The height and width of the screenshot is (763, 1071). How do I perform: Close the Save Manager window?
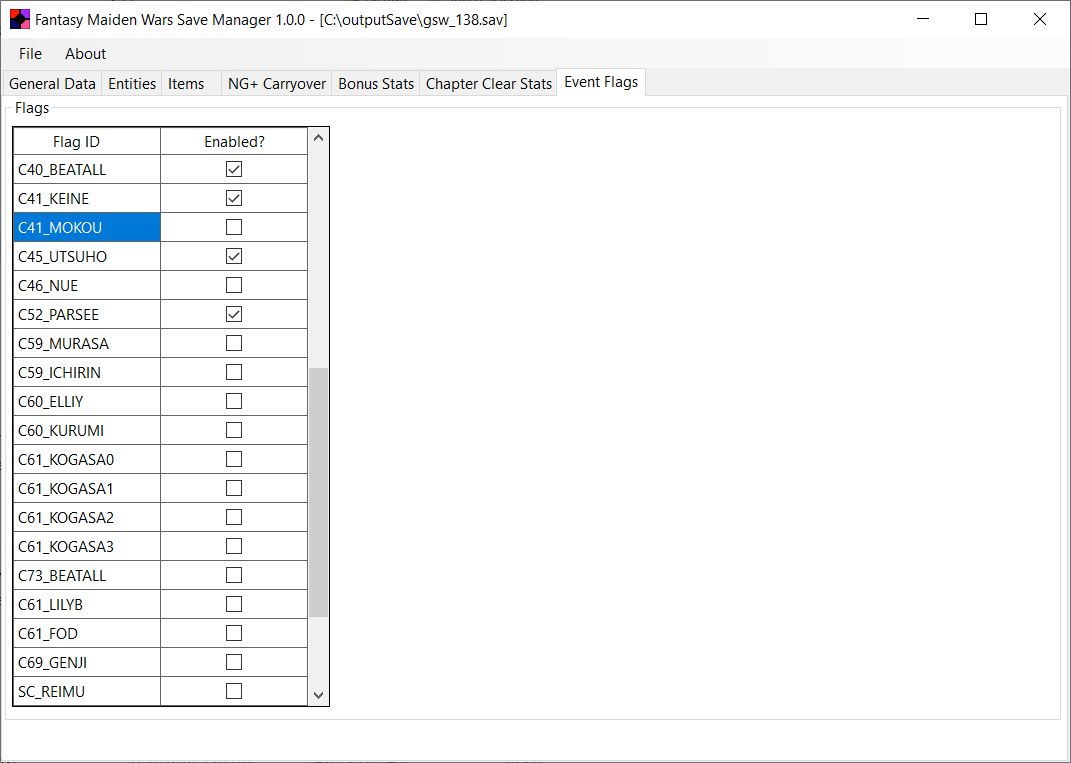(x=1040, y=19)
